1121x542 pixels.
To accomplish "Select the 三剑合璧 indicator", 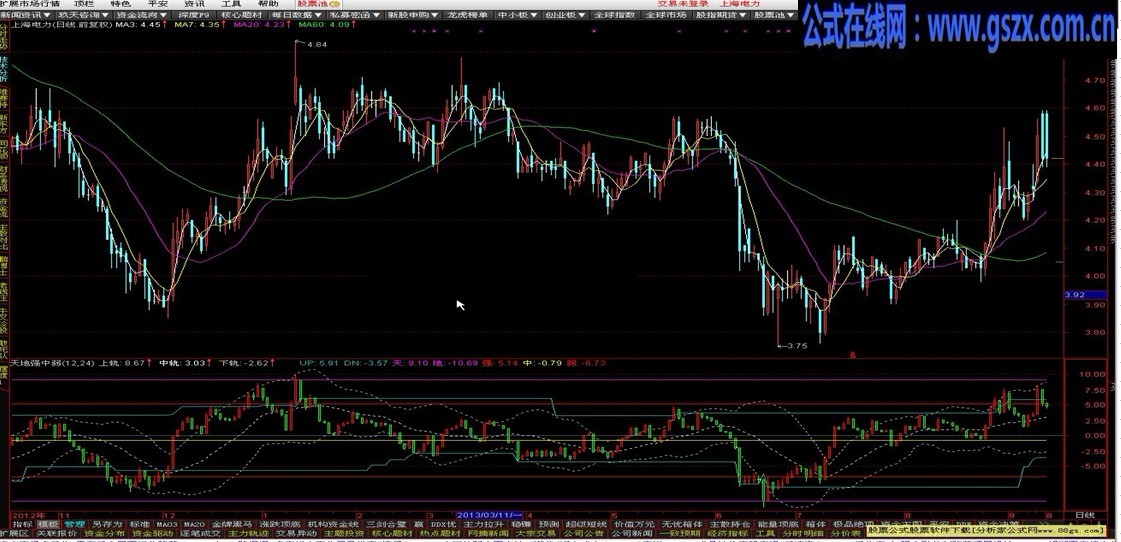I will tap(386, 524).
